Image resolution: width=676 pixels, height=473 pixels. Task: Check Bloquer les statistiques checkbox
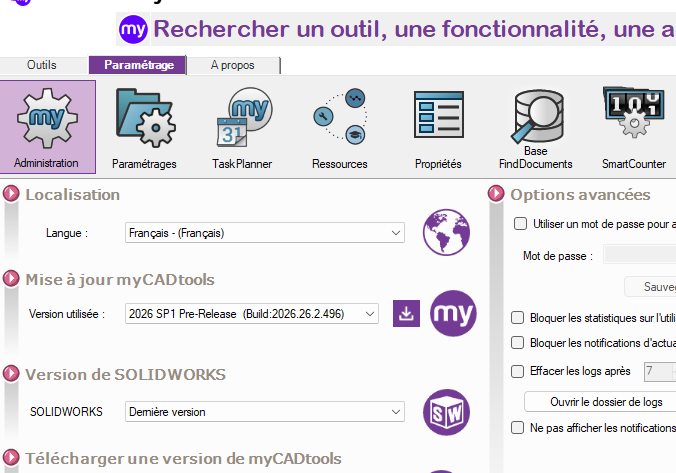click(x=518, y=318)
